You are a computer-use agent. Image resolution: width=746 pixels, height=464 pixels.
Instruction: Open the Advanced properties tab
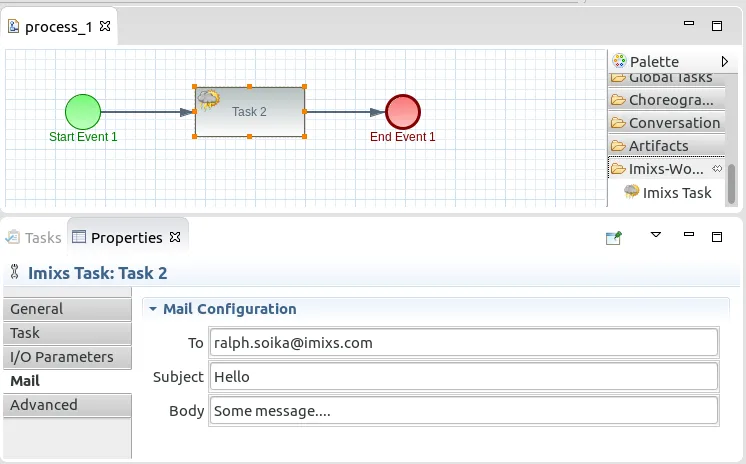[67, 405]
